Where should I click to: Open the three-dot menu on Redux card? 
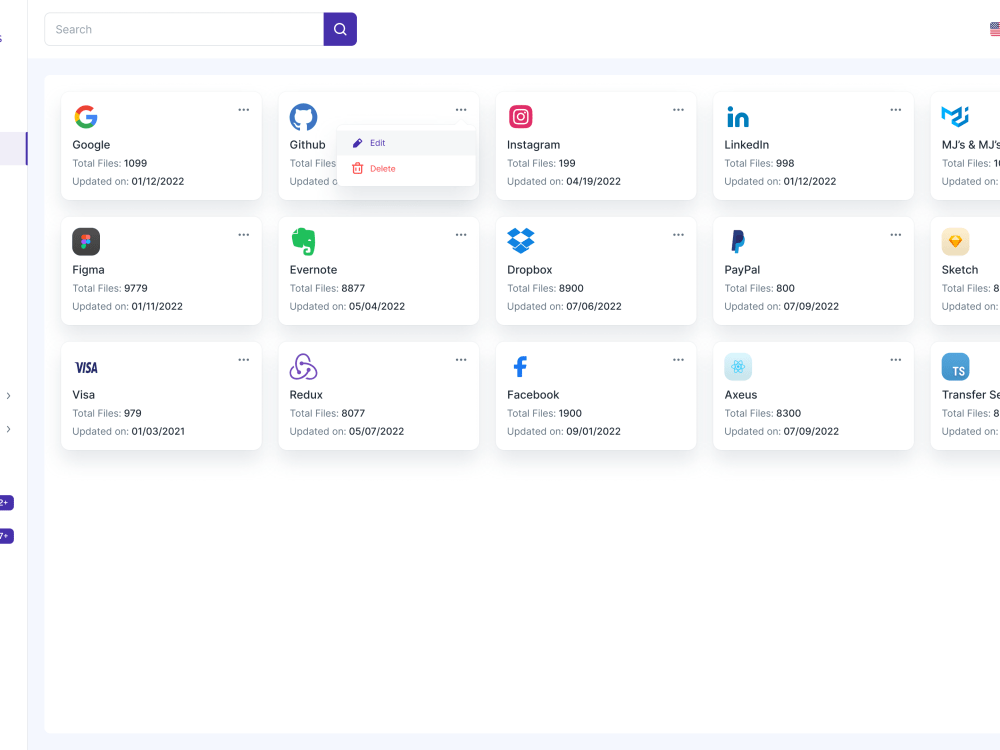tap(461, 360)
